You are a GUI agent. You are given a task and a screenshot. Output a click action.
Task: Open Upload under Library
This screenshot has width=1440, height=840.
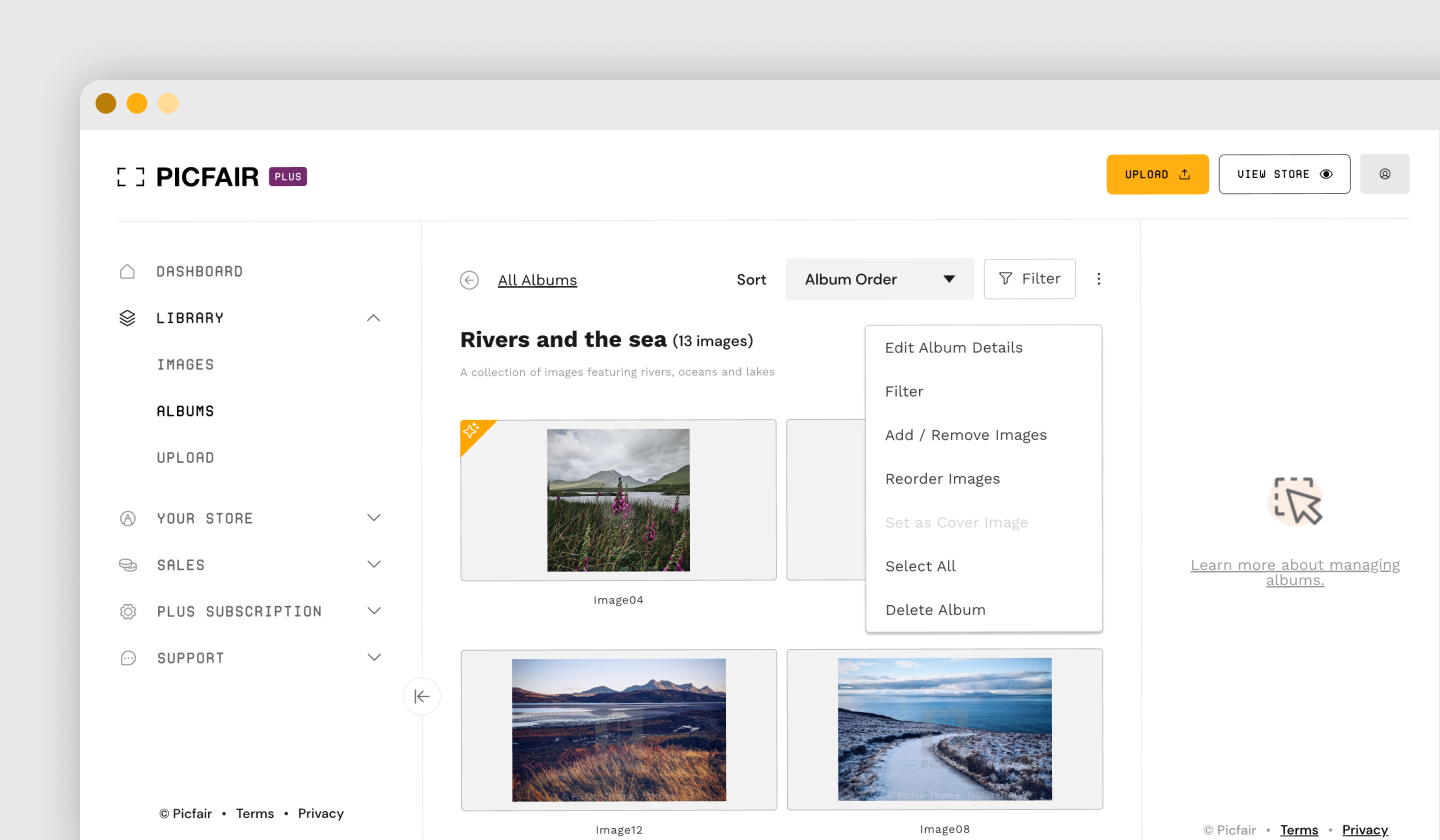click(x=186, y=458)
